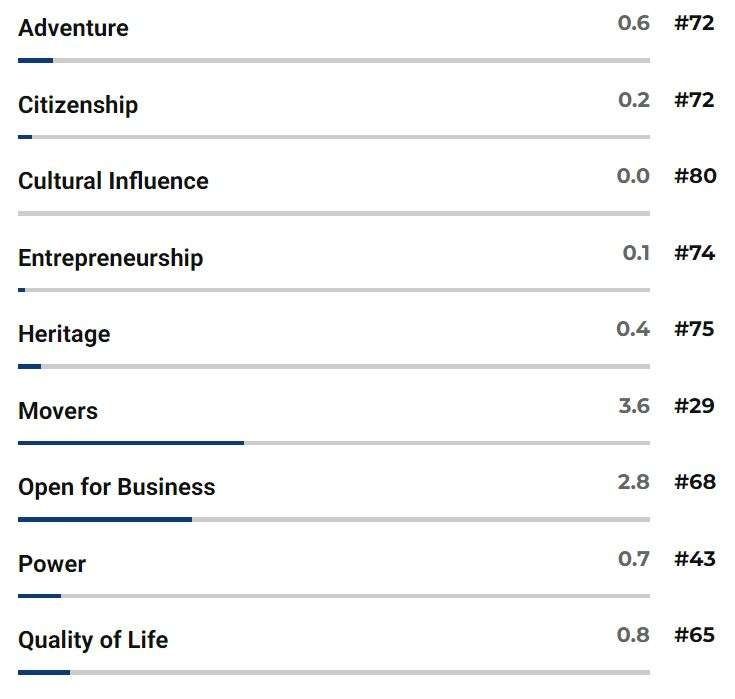Click the Power score progress bar
Image resolution: width=735 pixels, height=699 pixels.
click(x=333, y=596)
